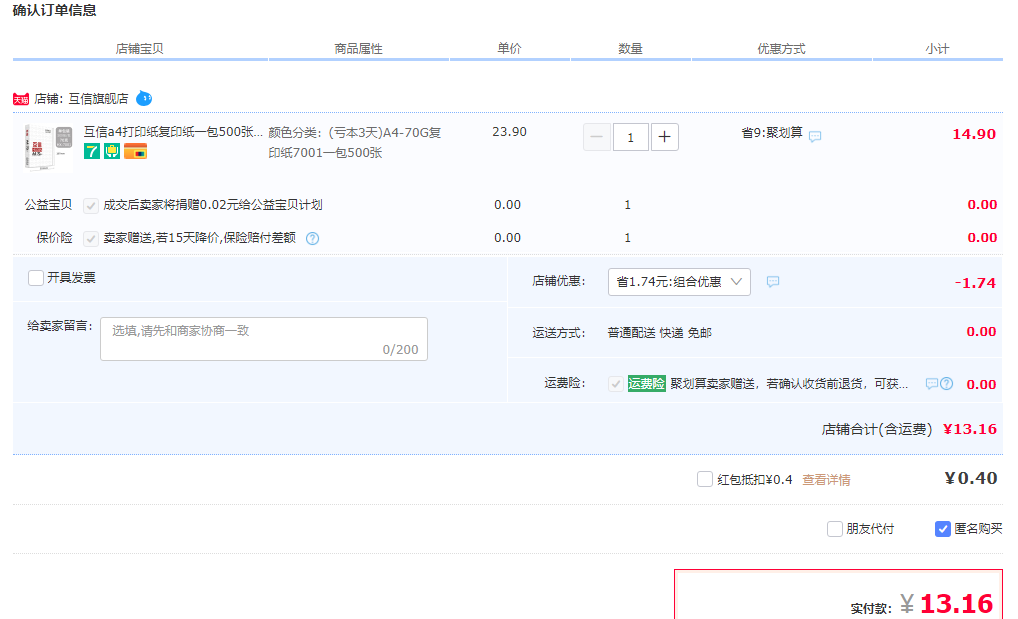
Task: Click the Tmall logo beside the store name
Action: 21,99
